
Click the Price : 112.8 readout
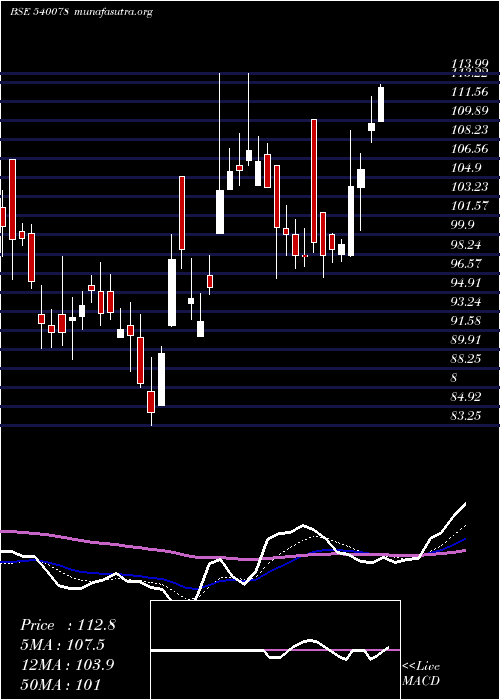(68, 625)
